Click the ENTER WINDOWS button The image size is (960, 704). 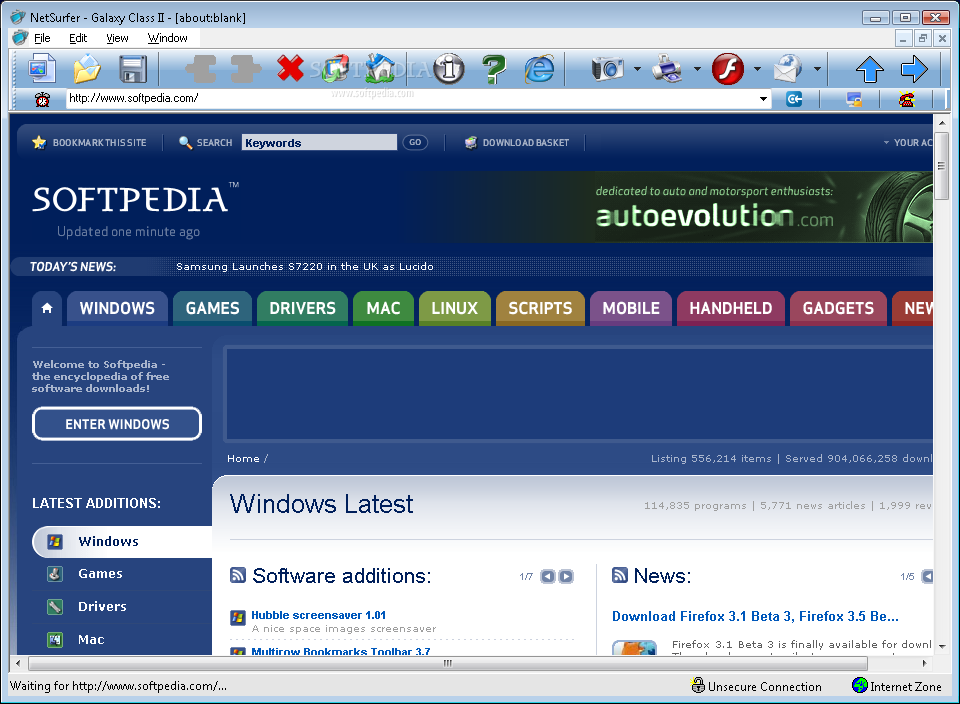point(117,424)
